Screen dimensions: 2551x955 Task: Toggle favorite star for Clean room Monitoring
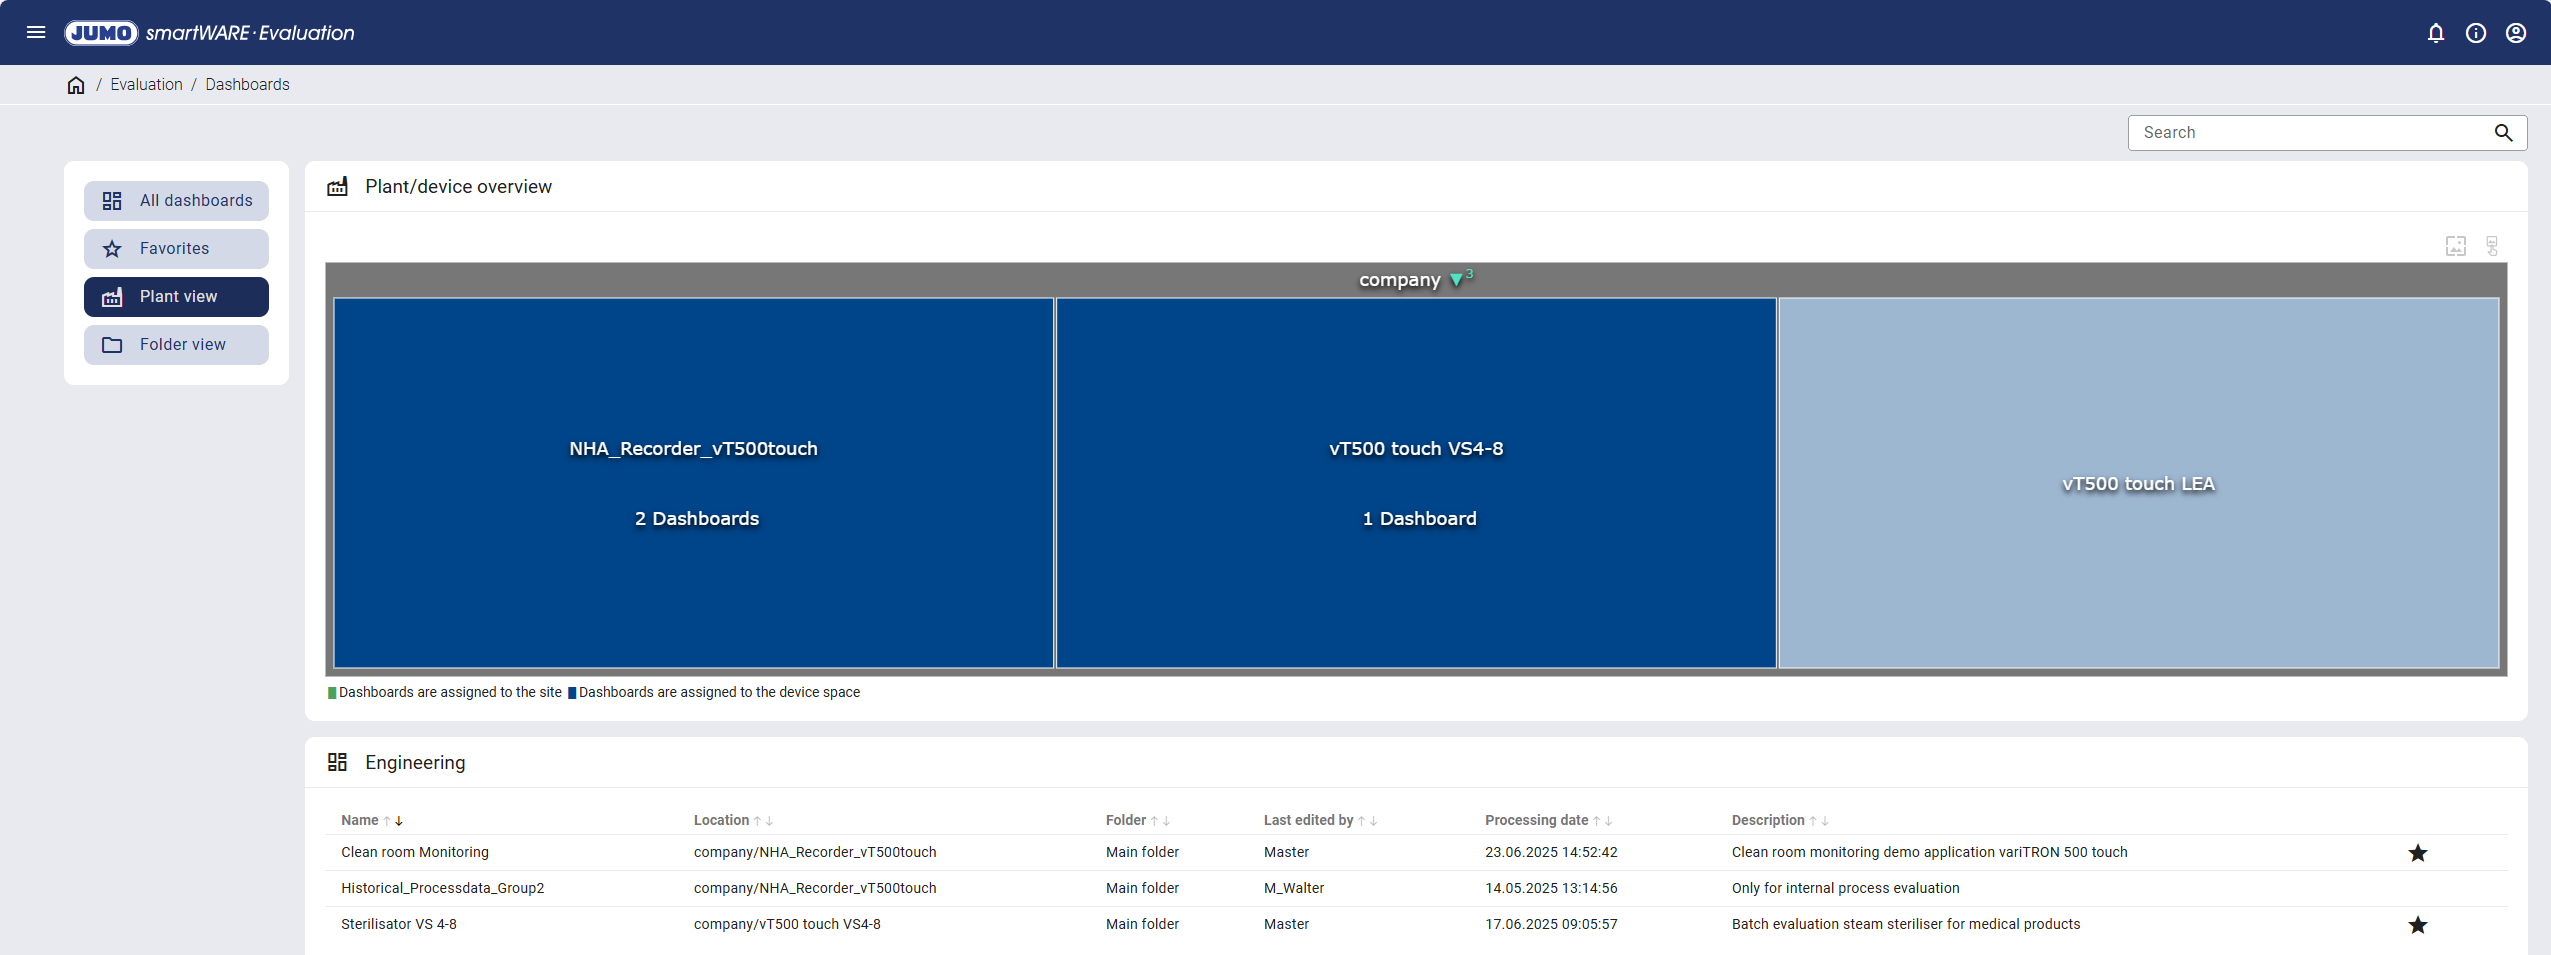(2417, 853)
